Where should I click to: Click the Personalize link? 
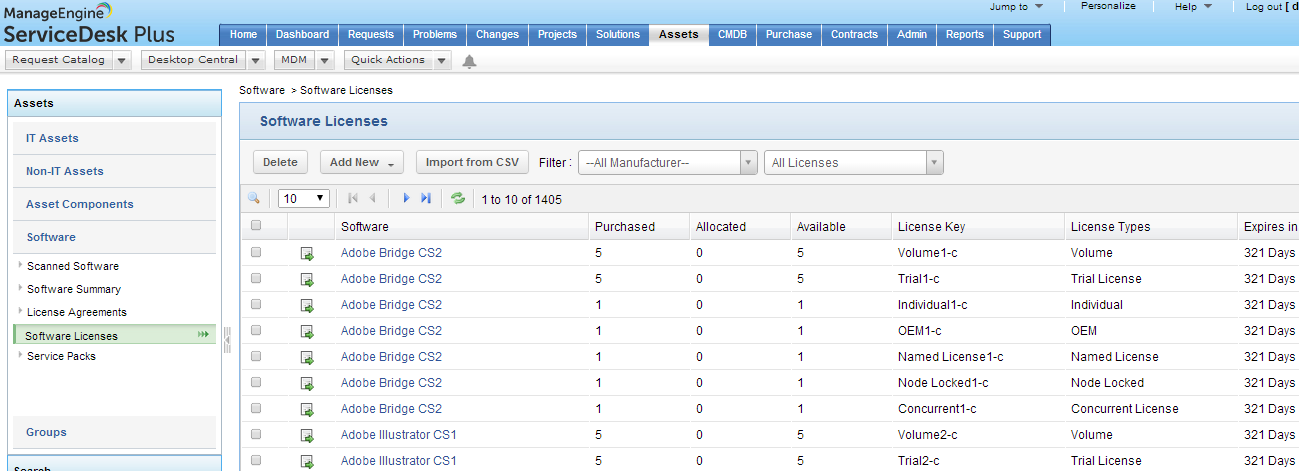click(1108, 6)
